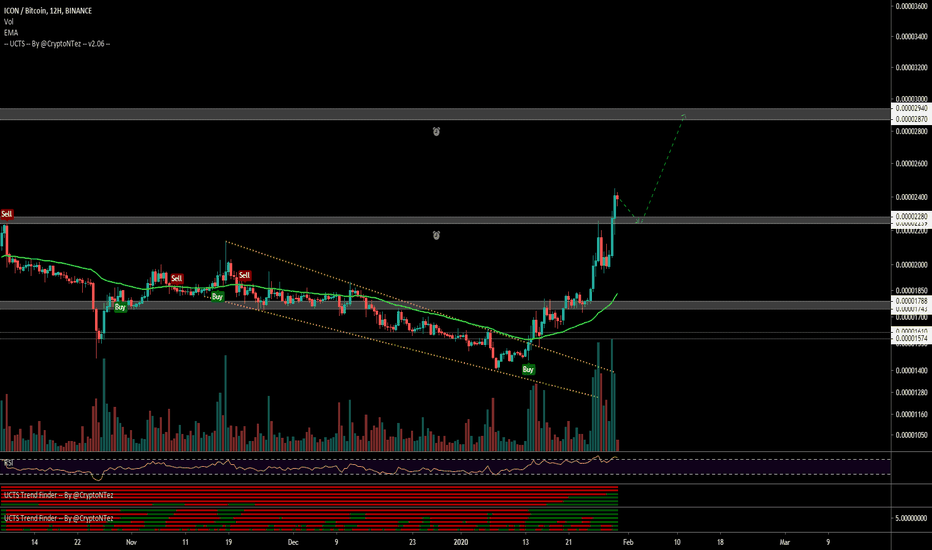Screen dimensions: 932x550
Task: Select the Buy signal label below Nov 19 candles
Action: click(218, 297)
